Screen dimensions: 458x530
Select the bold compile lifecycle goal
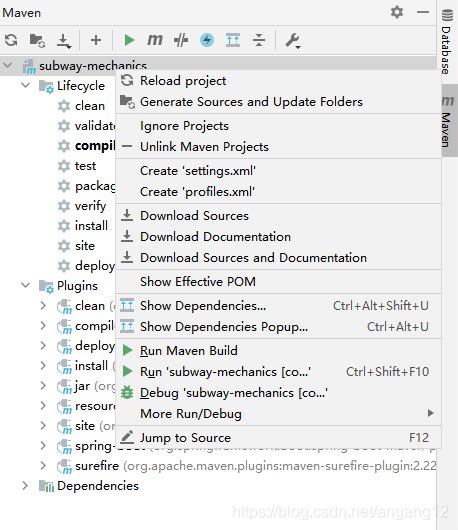(x=95, y=146)
